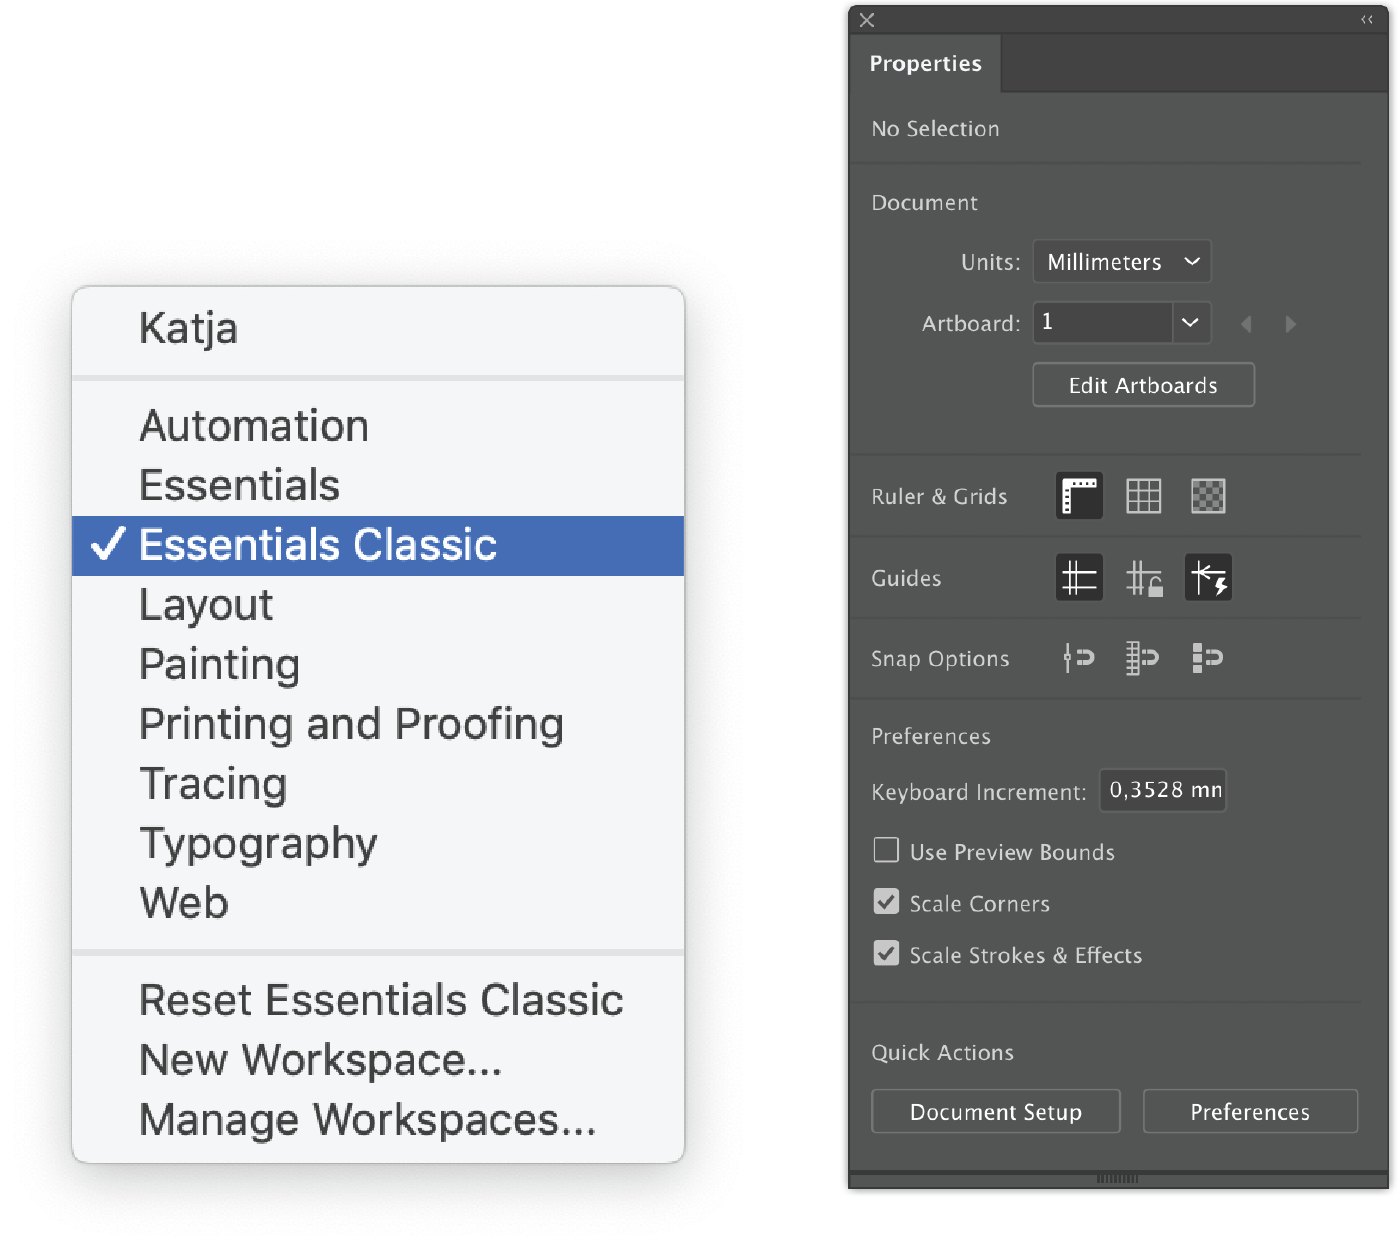Check Use Preview Bounds
Image resolution: width=1400 pixels, height=1248 pixels.
886,850
